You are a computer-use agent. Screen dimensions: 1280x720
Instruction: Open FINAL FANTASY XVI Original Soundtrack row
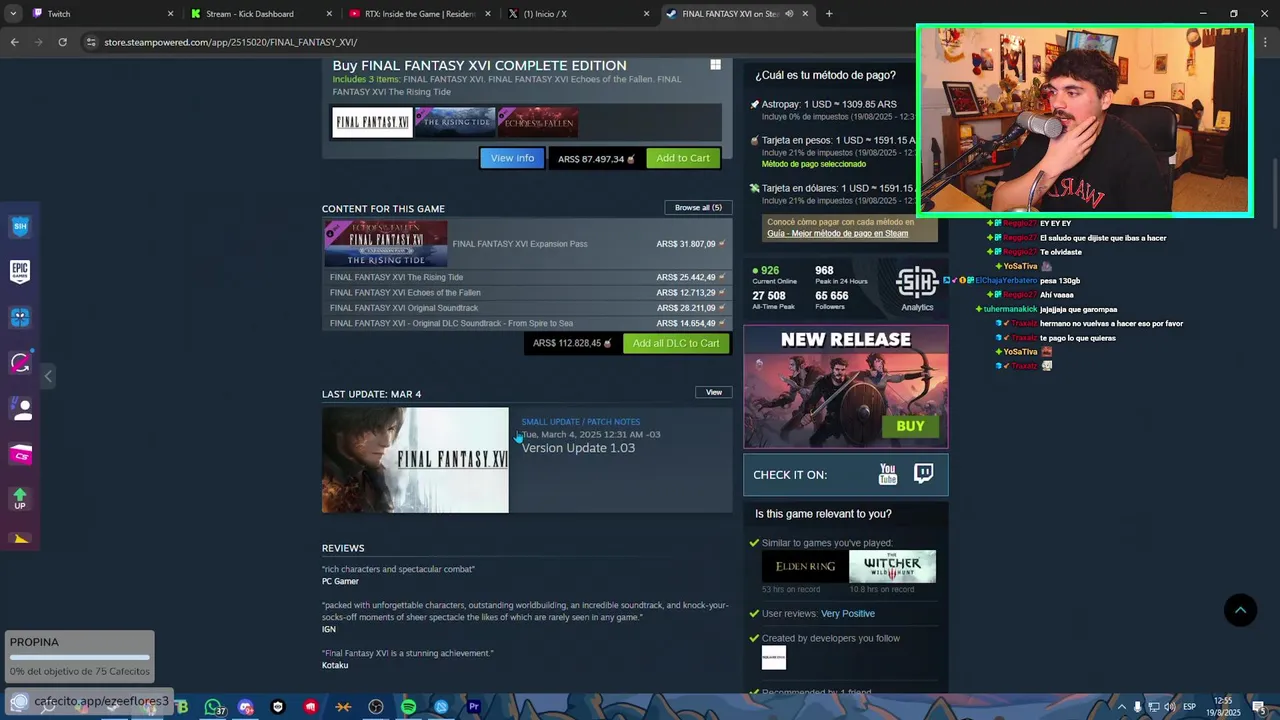click(x=527, y=308)
